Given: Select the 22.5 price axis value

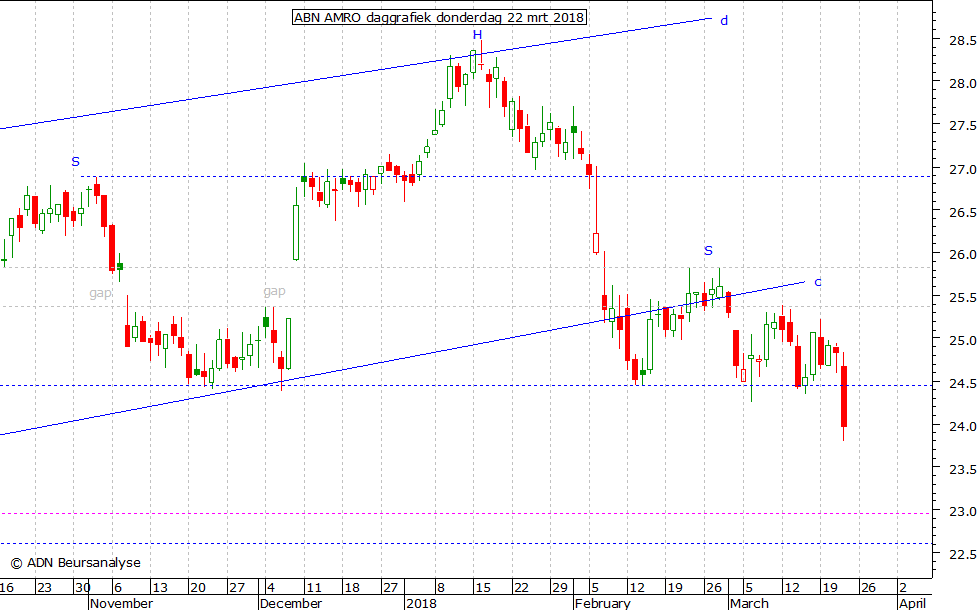Looking at the screenshot, I should tap(962, 554).
